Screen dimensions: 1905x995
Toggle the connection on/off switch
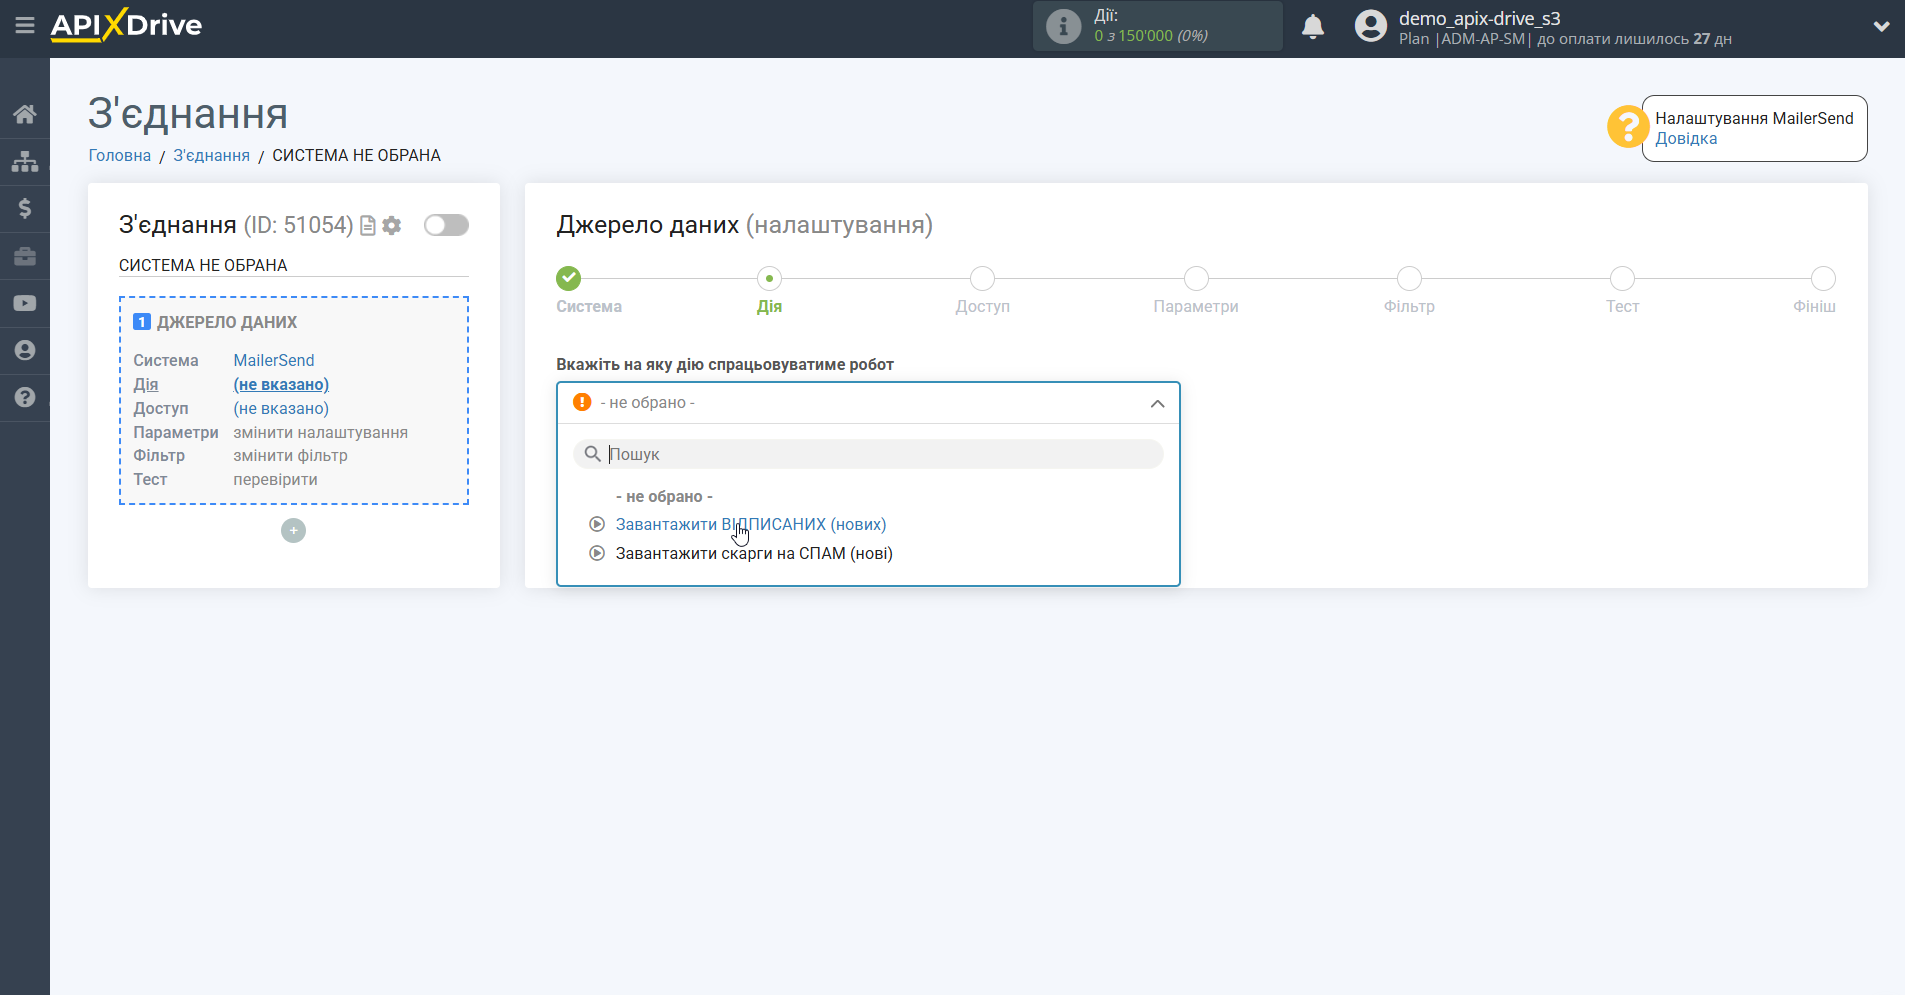point(446,225)
